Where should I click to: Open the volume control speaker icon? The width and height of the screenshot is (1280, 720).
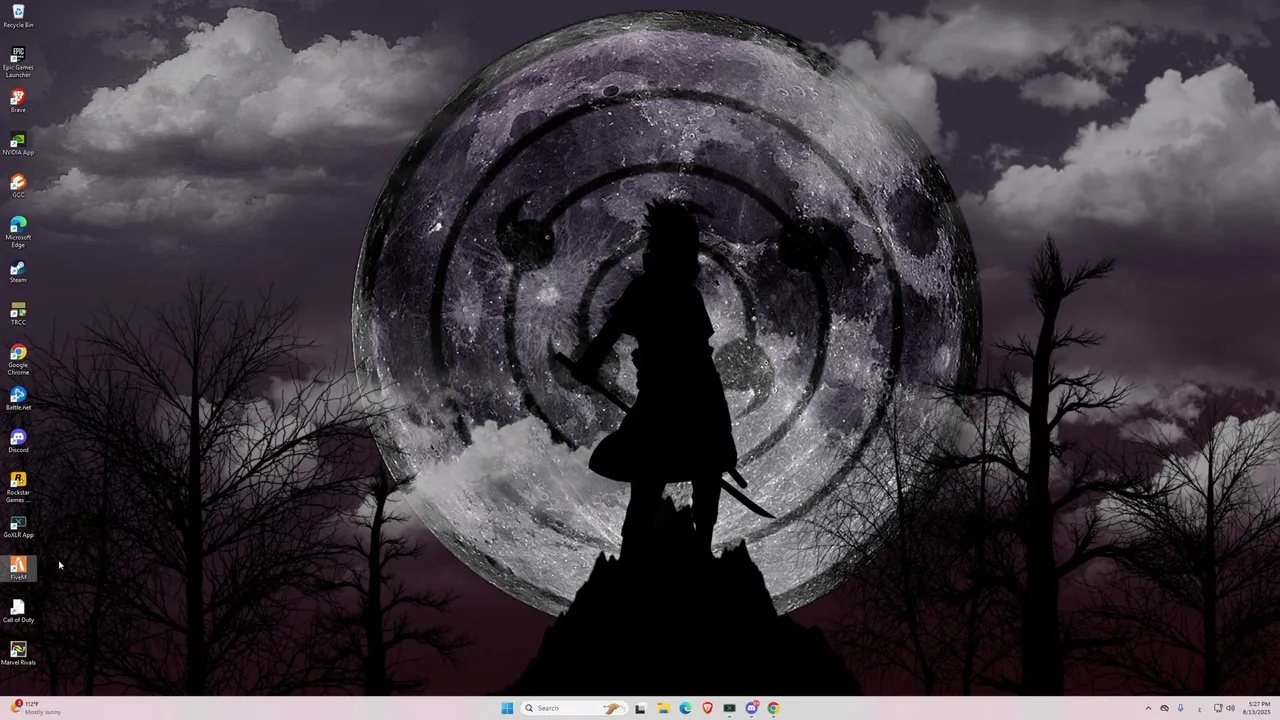point(1230,708)
